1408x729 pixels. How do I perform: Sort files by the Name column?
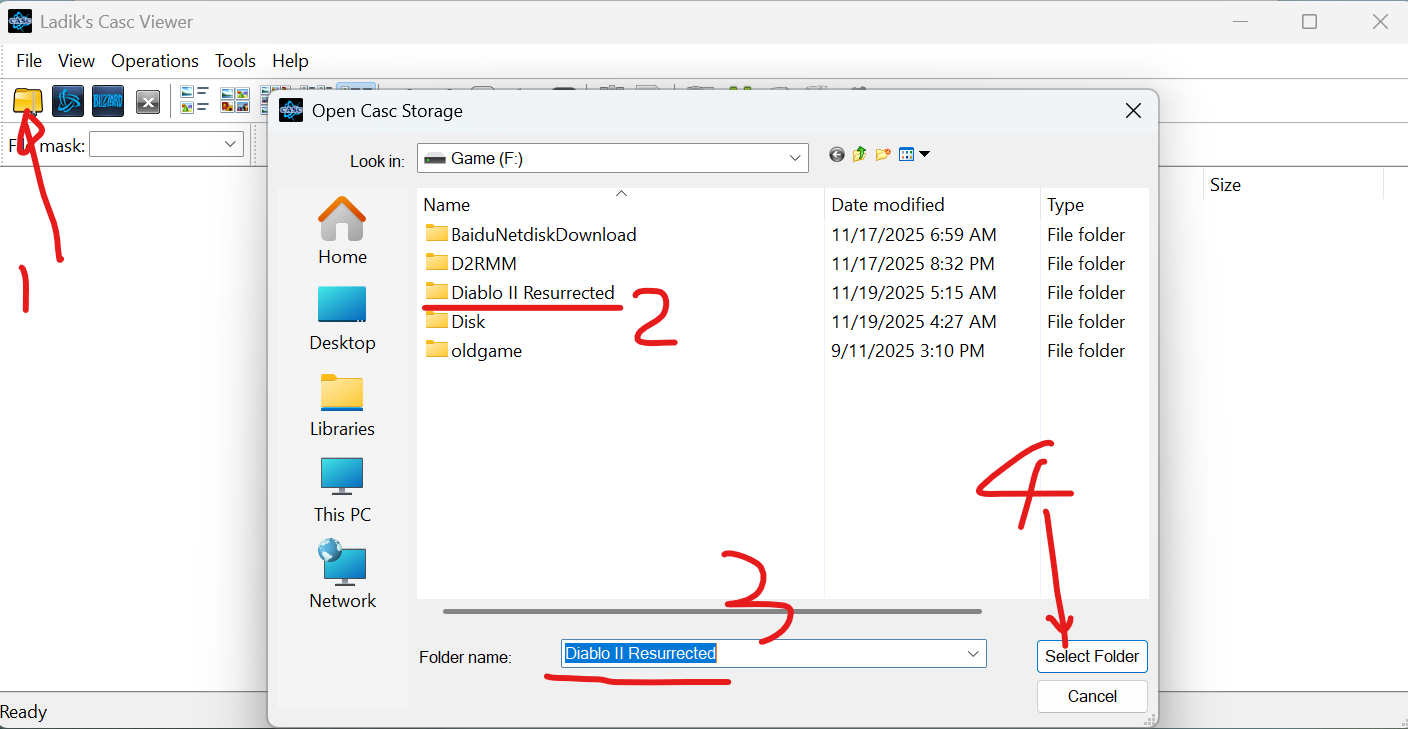[x=620, y=205]
